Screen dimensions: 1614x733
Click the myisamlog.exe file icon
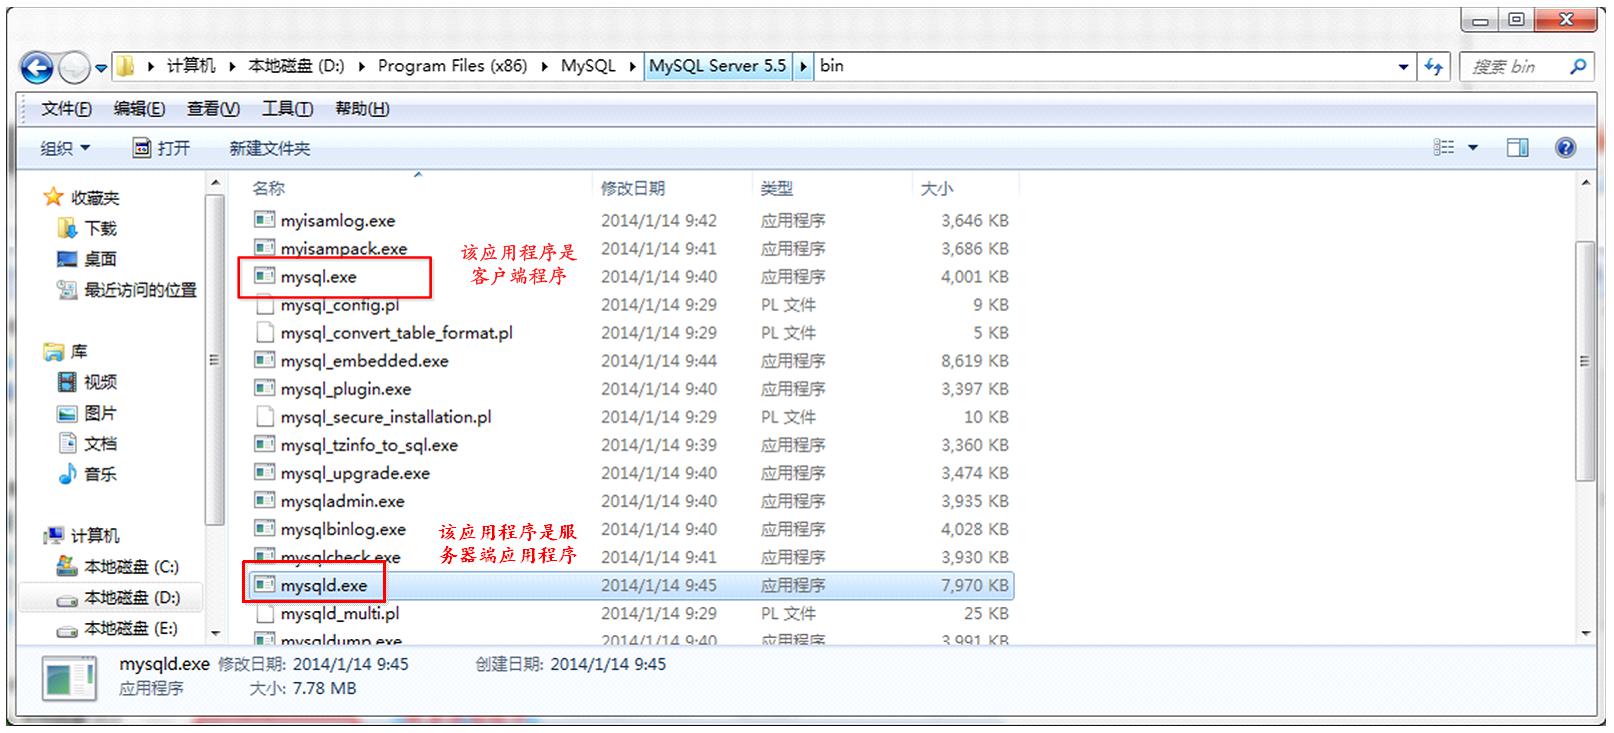click(x=264, y=220)
